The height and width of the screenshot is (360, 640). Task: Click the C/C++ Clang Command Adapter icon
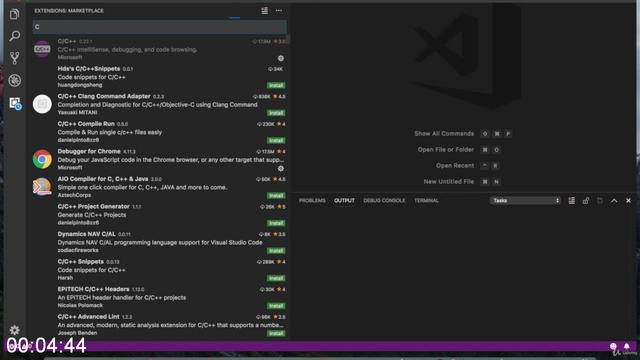[42, 104]
